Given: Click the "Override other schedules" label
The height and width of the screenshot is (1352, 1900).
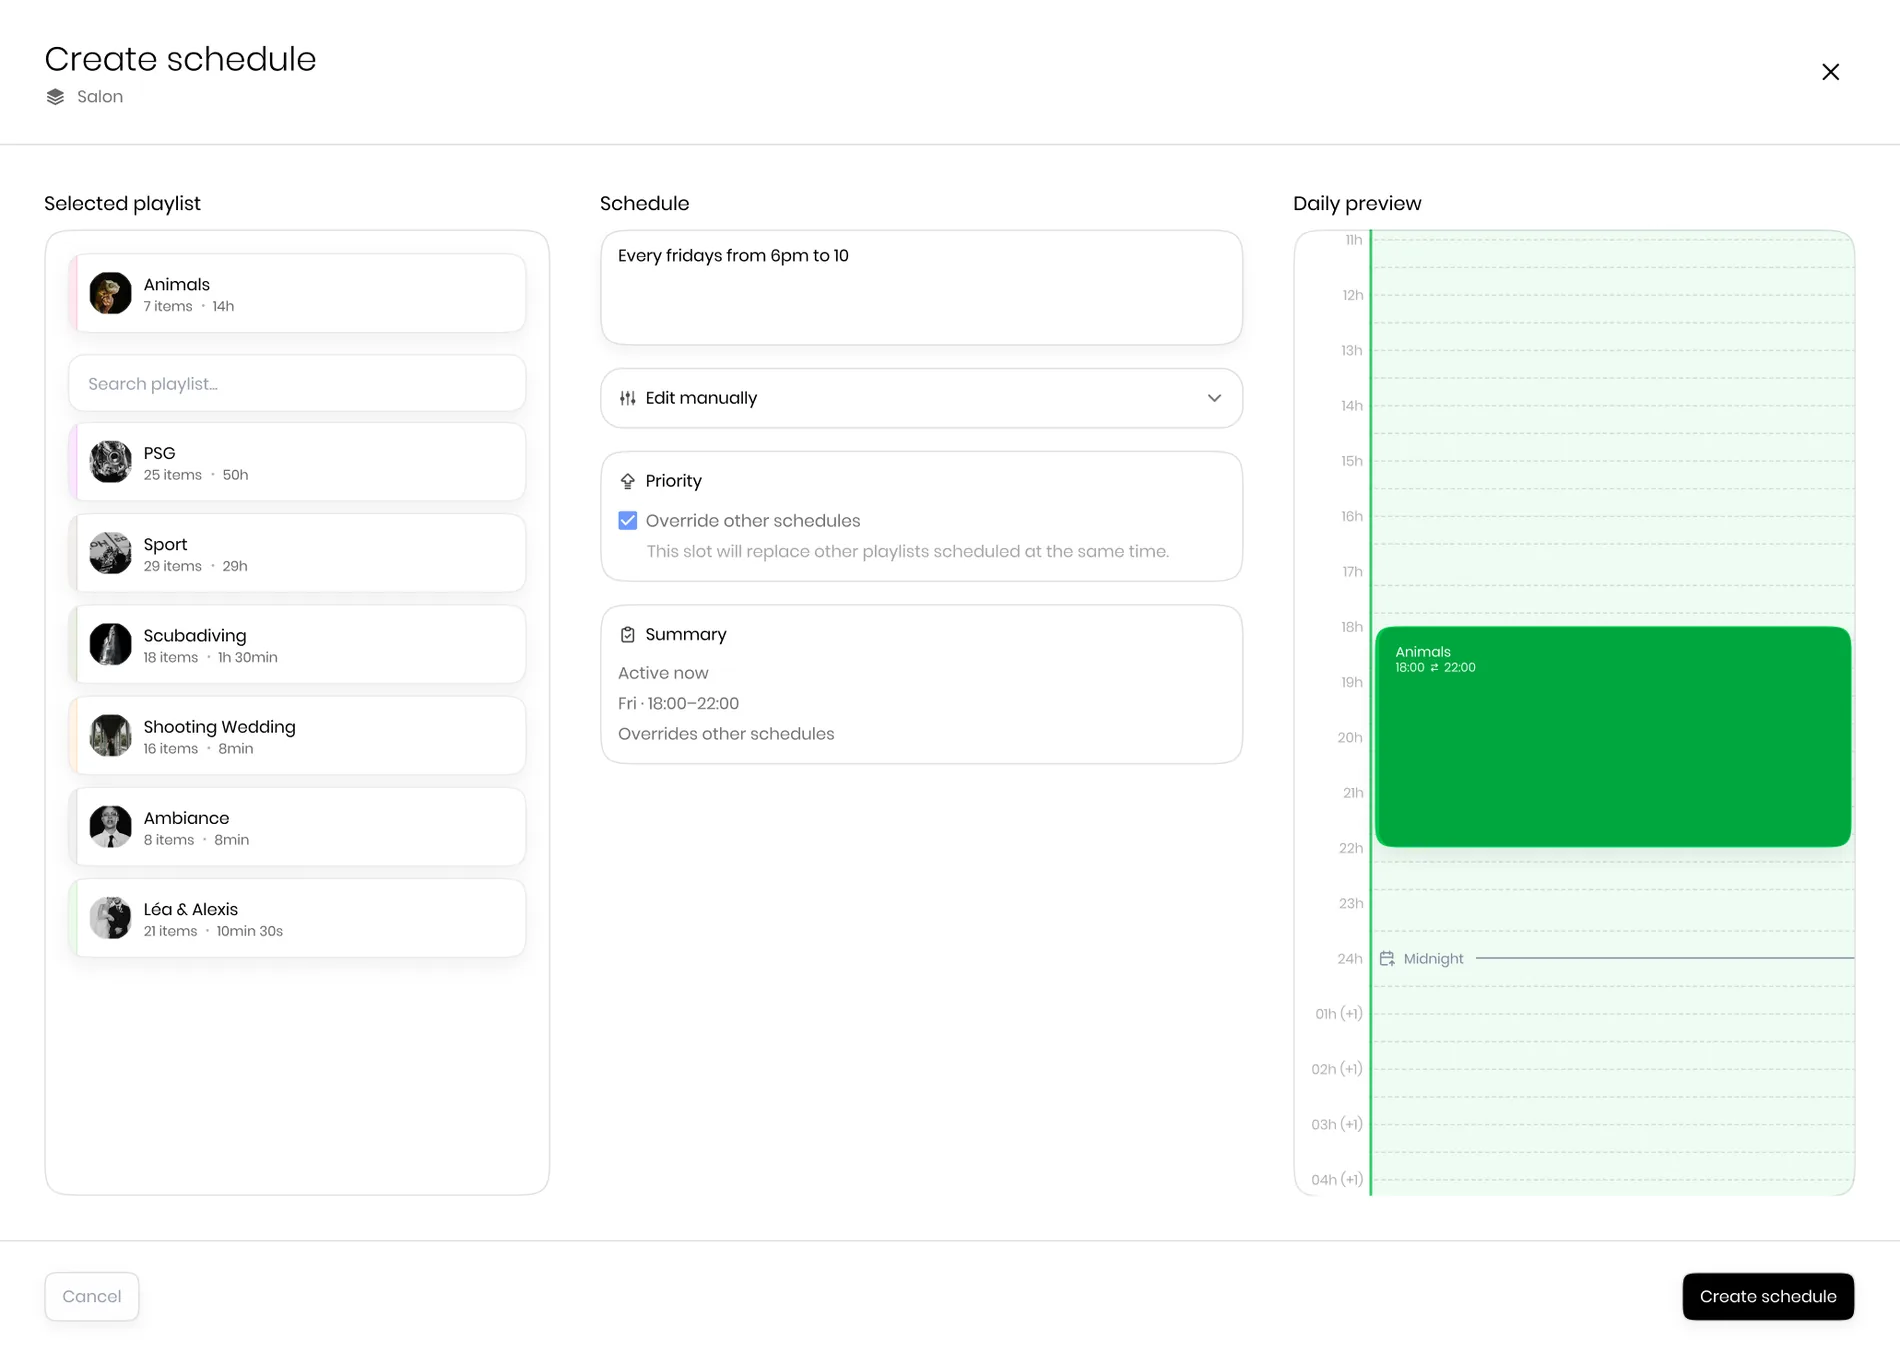Looking at the screenshot, I should pos(753,521).
